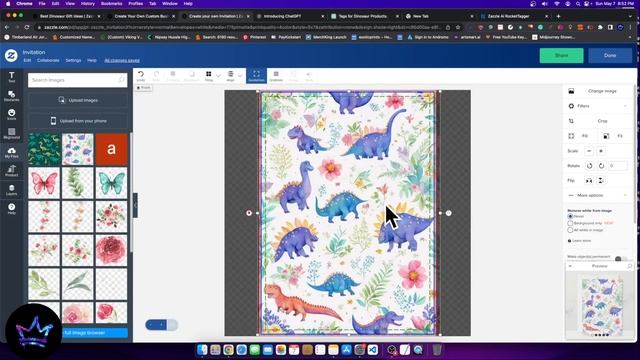
Task: Decrease scale with minus button
Action: [x=589, y=151]
